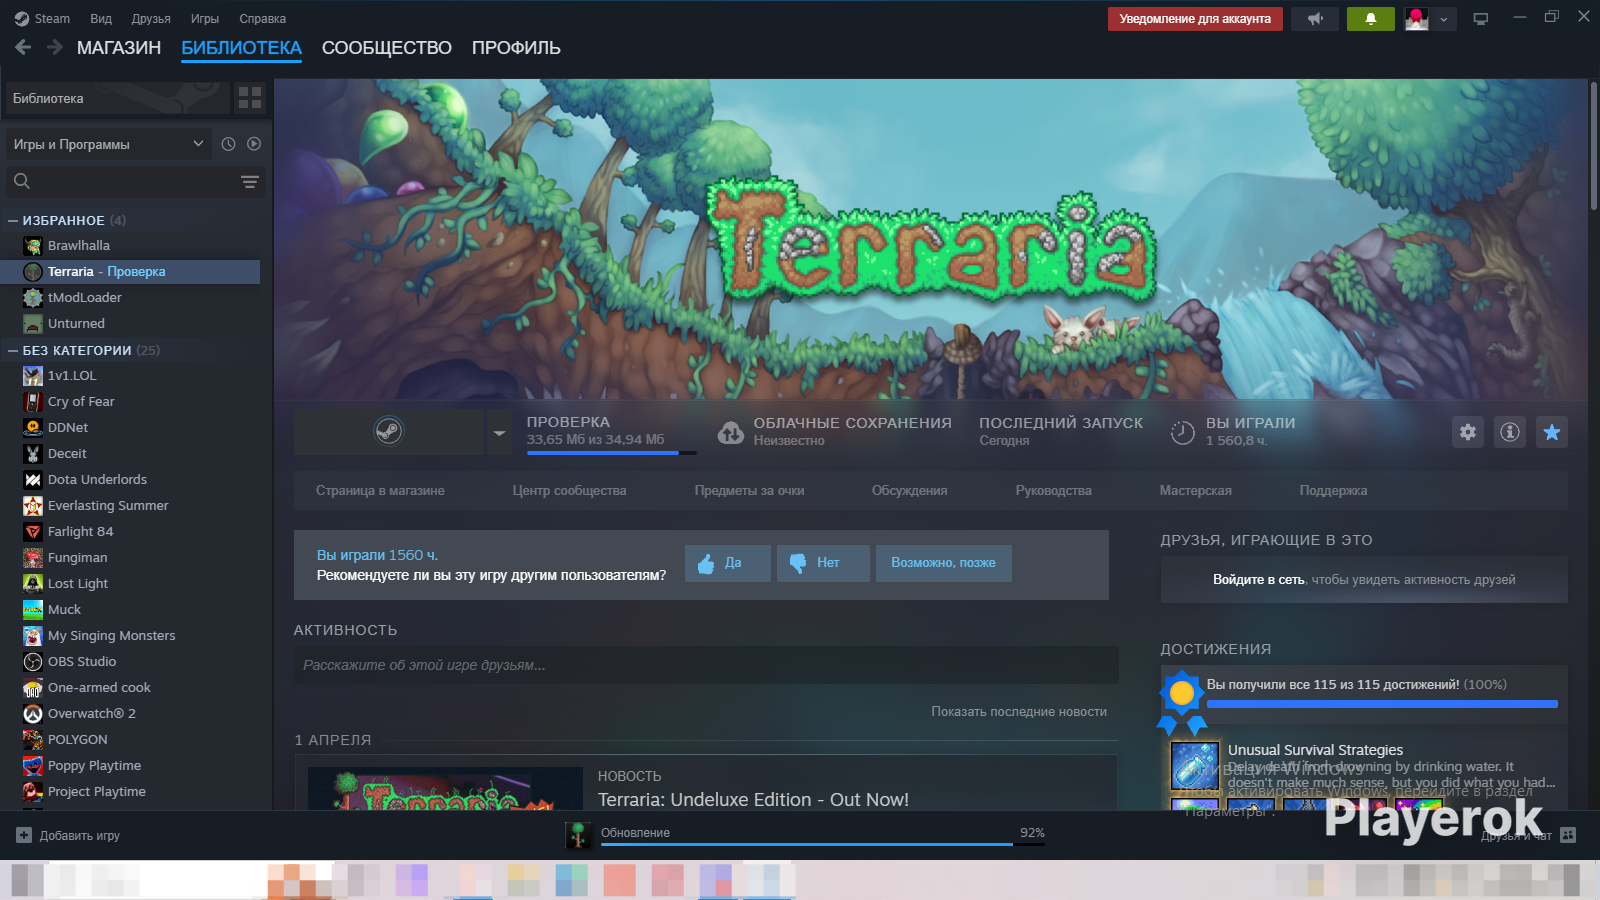Click the Farlight 84 game icon
1600x900 pixels.
(33, 532)
